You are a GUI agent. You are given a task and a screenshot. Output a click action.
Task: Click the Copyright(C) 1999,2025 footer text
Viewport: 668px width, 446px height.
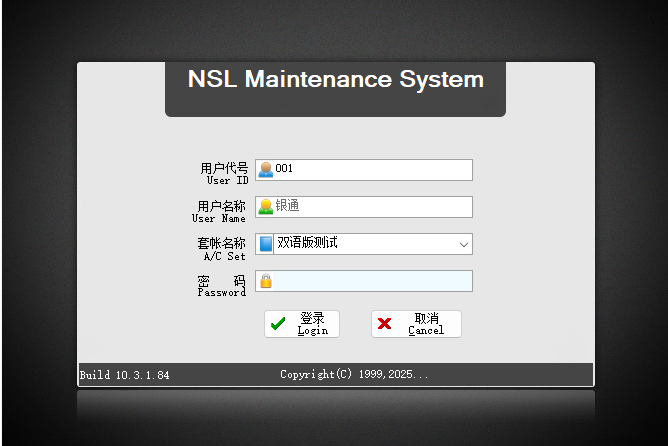tap(354, 375)
